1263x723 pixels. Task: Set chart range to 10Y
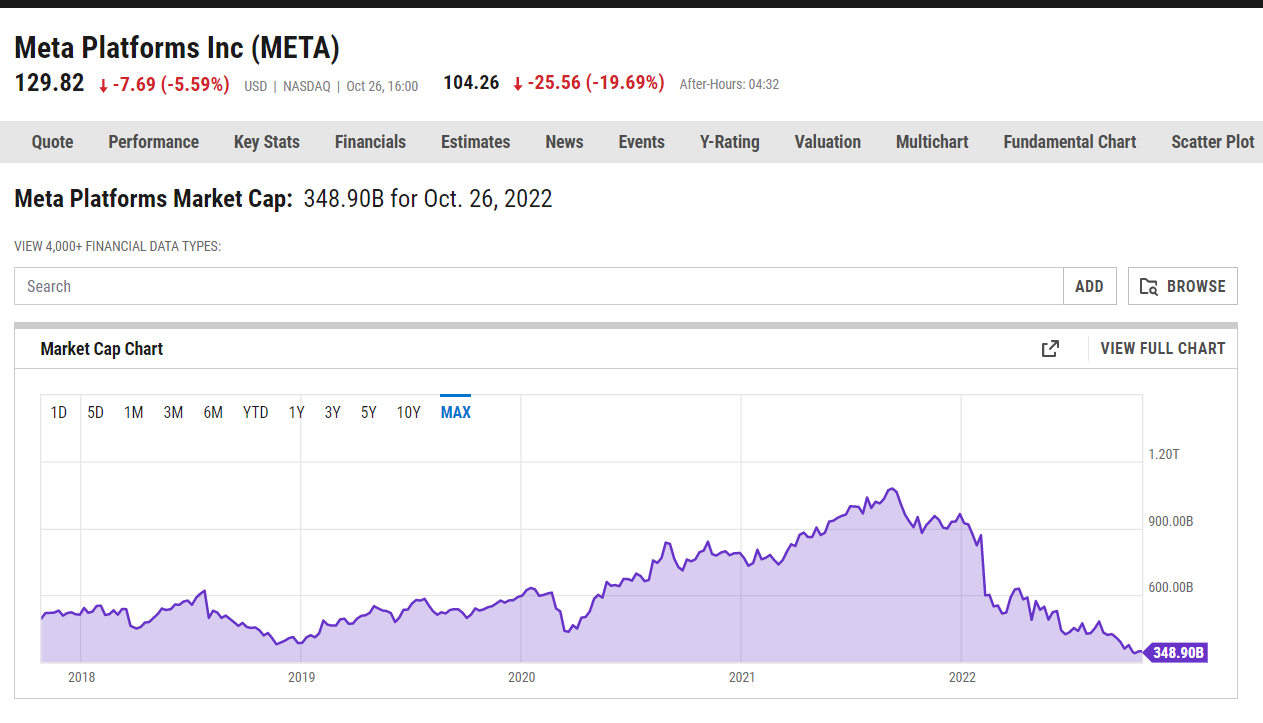[x=409, y=412]
